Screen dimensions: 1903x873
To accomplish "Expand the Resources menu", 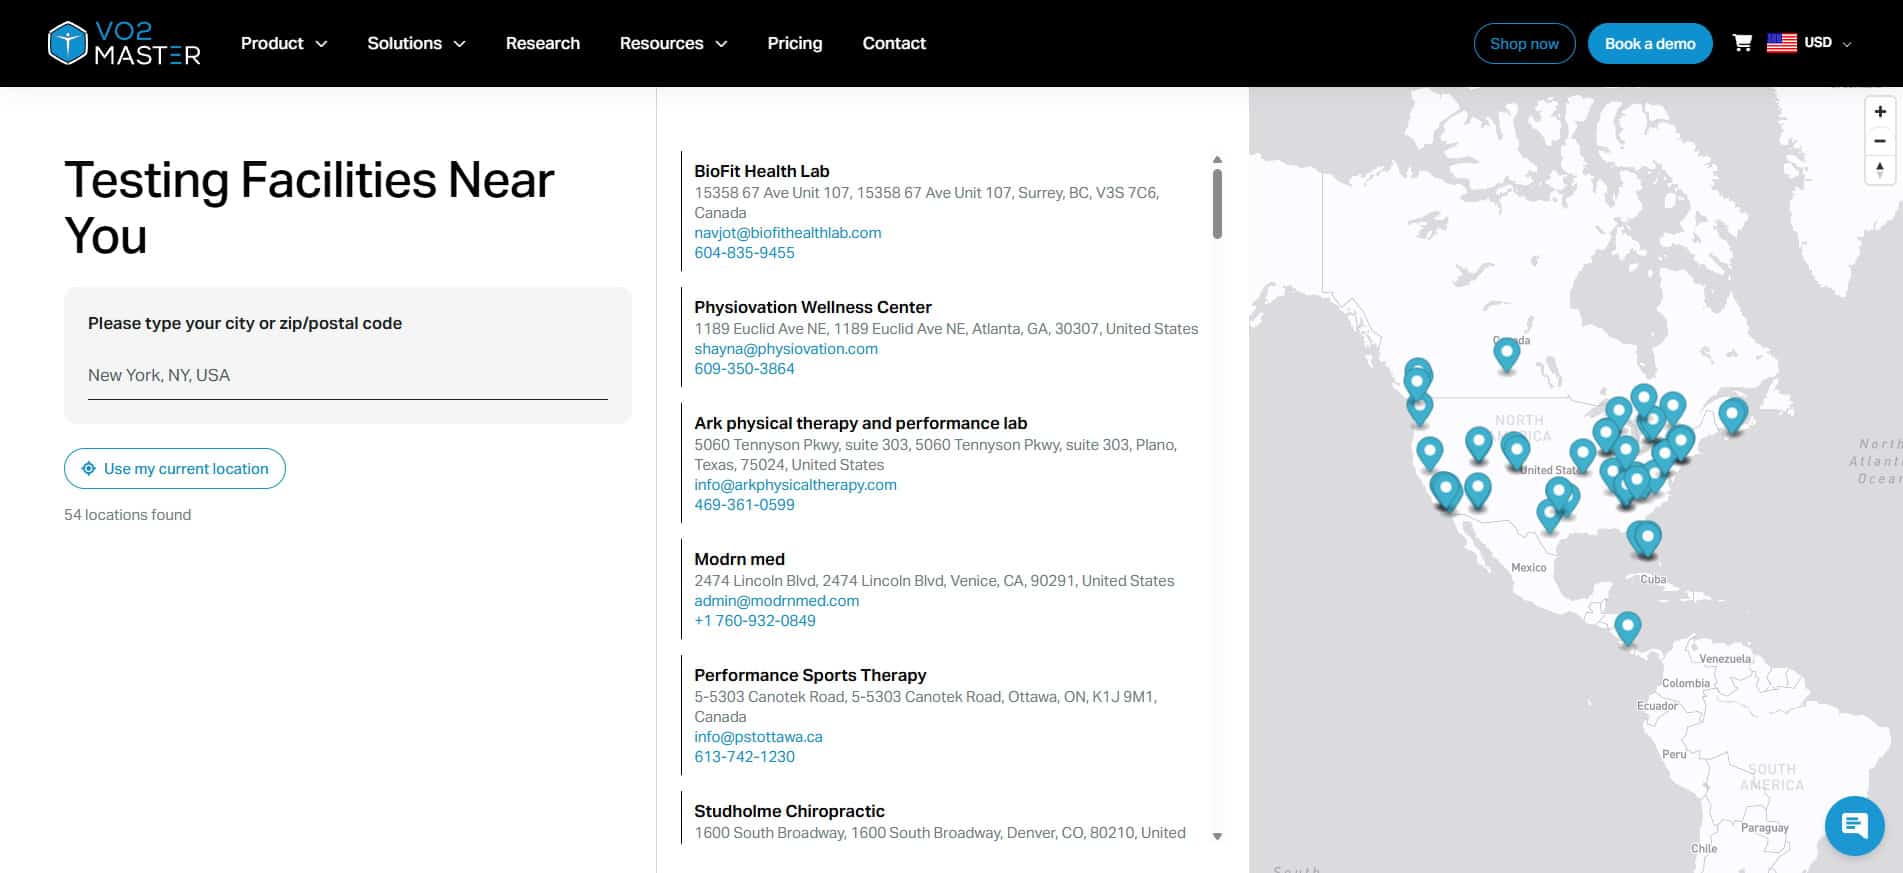I will (x=673, y=43).
